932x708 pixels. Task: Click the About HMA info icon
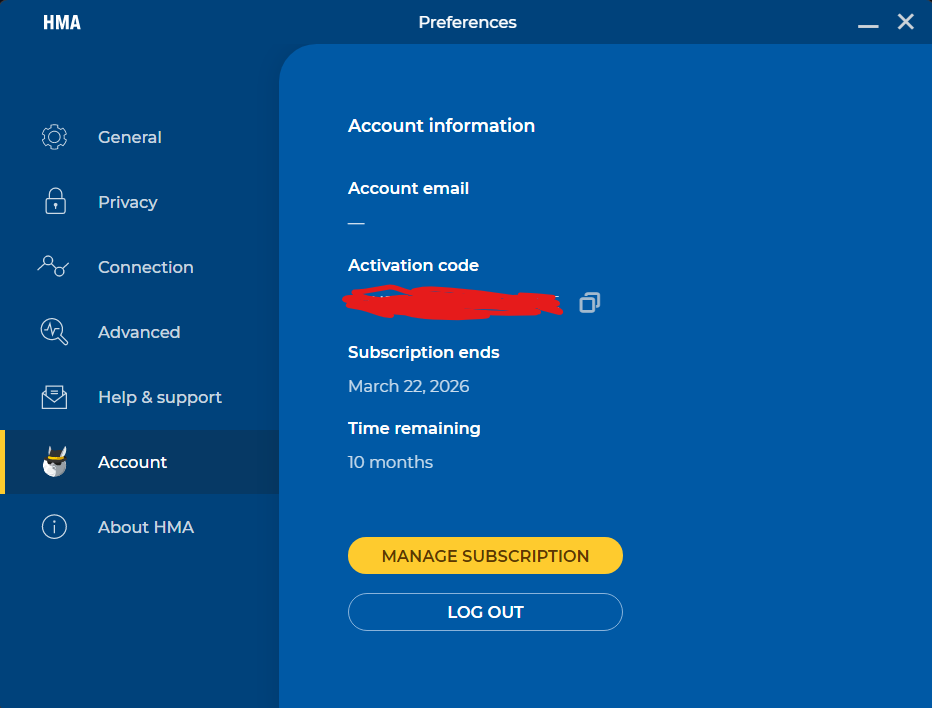click(x=54, y=527)
